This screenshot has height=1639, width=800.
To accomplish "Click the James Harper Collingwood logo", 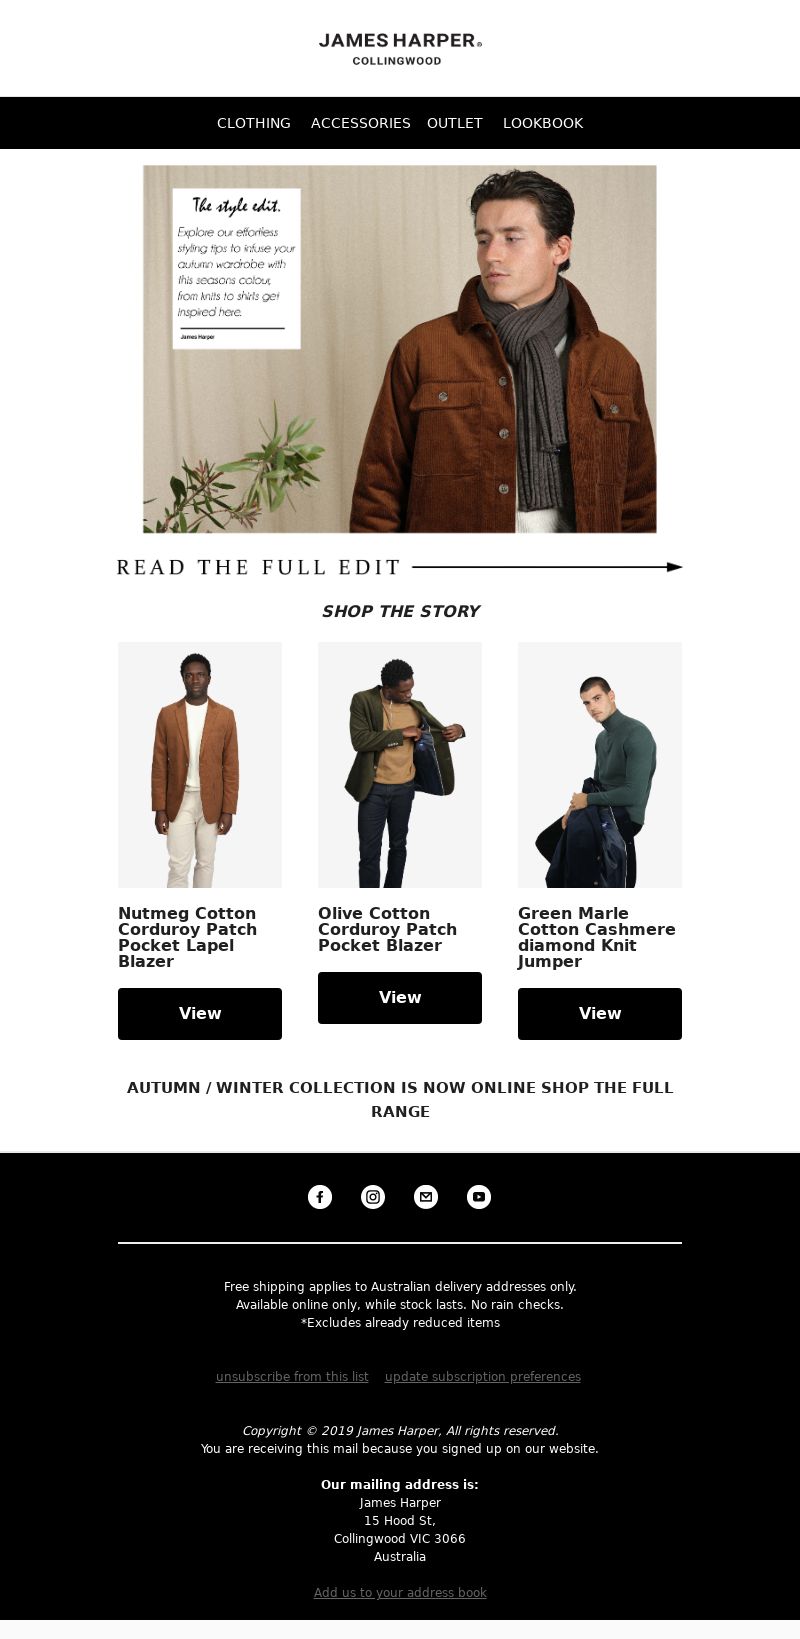I will click(x=400, y=48).
